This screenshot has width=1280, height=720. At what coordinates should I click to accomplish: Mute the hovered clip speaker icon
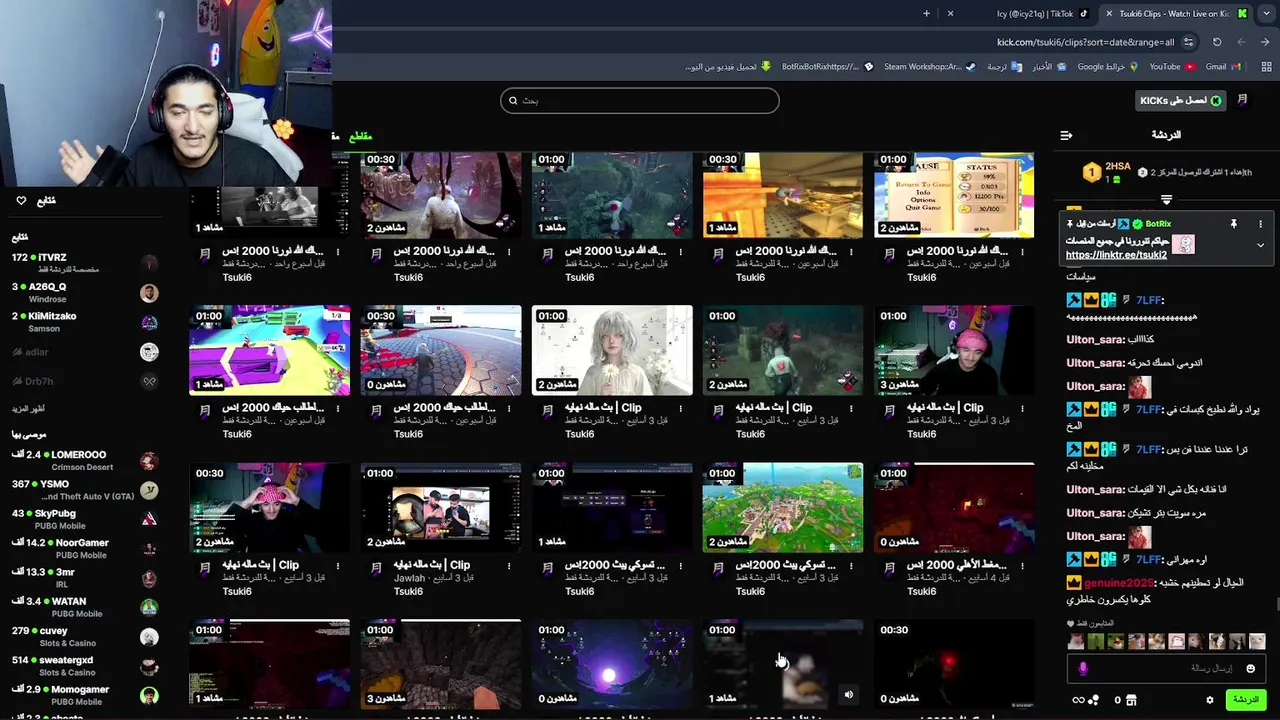pyautogui.click(x=849, y=695)
